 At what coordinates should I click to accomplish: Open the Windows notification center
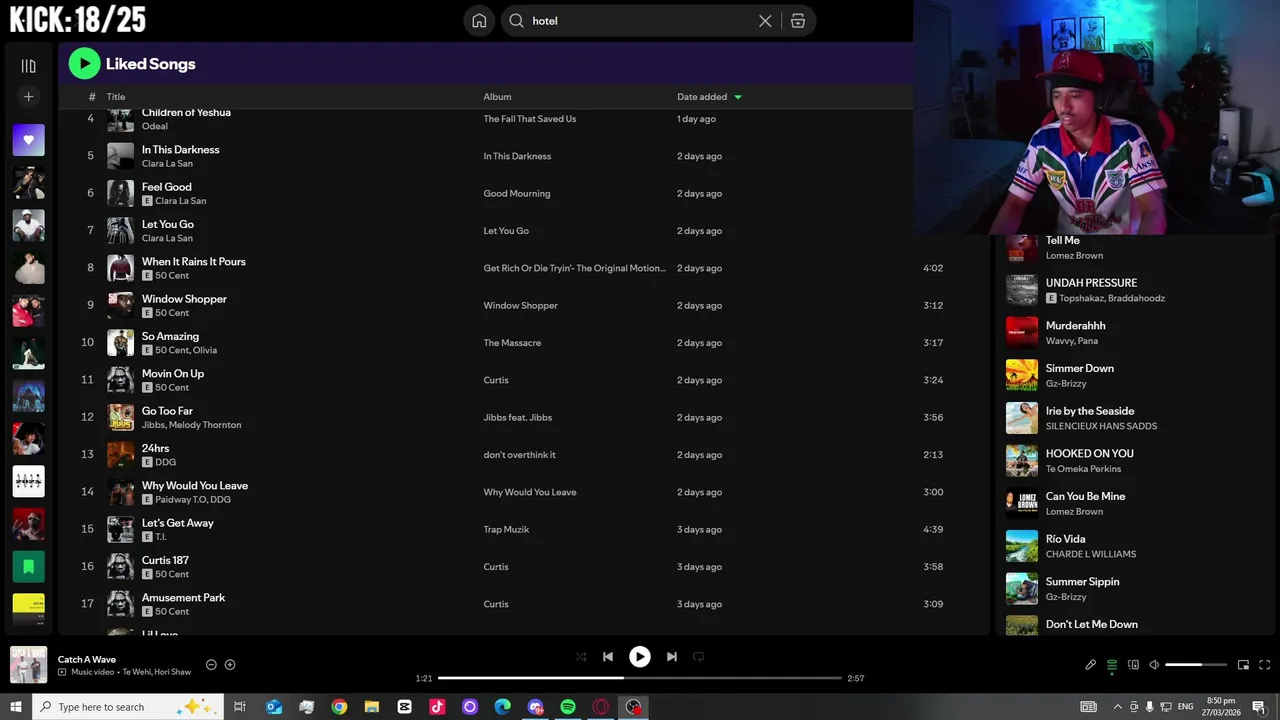(1259, 707)
